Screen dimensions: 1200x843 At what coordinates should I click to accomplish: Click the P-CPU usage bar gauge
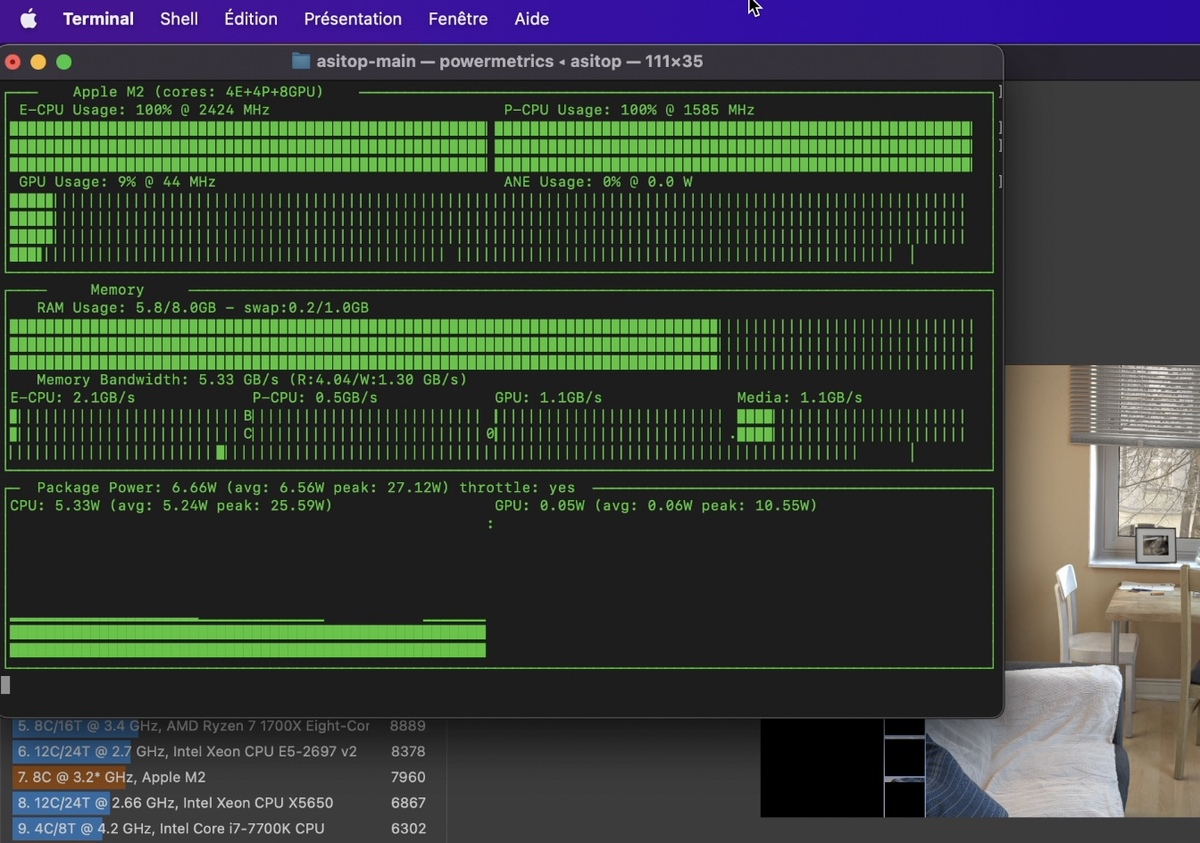[x=733, y=146]
